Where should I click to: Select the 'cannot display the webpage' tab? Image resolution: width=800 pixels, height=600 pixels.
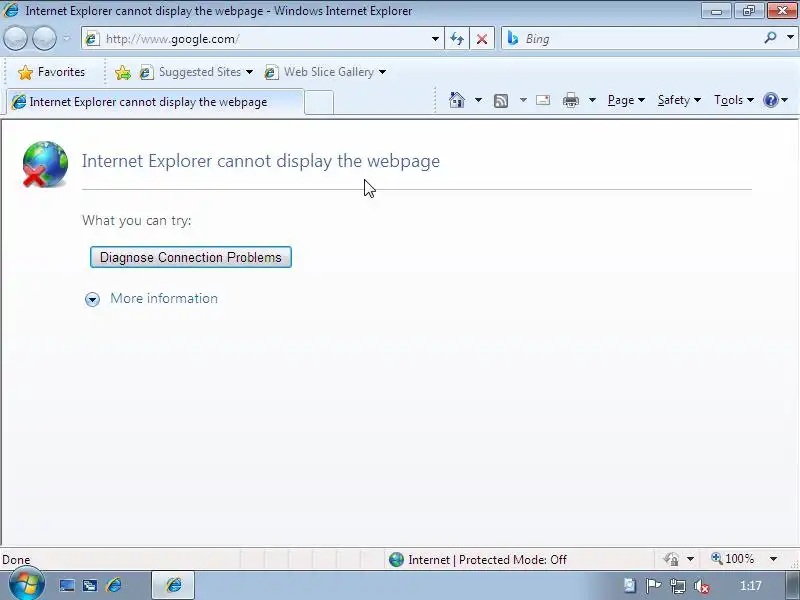(155, 102)
